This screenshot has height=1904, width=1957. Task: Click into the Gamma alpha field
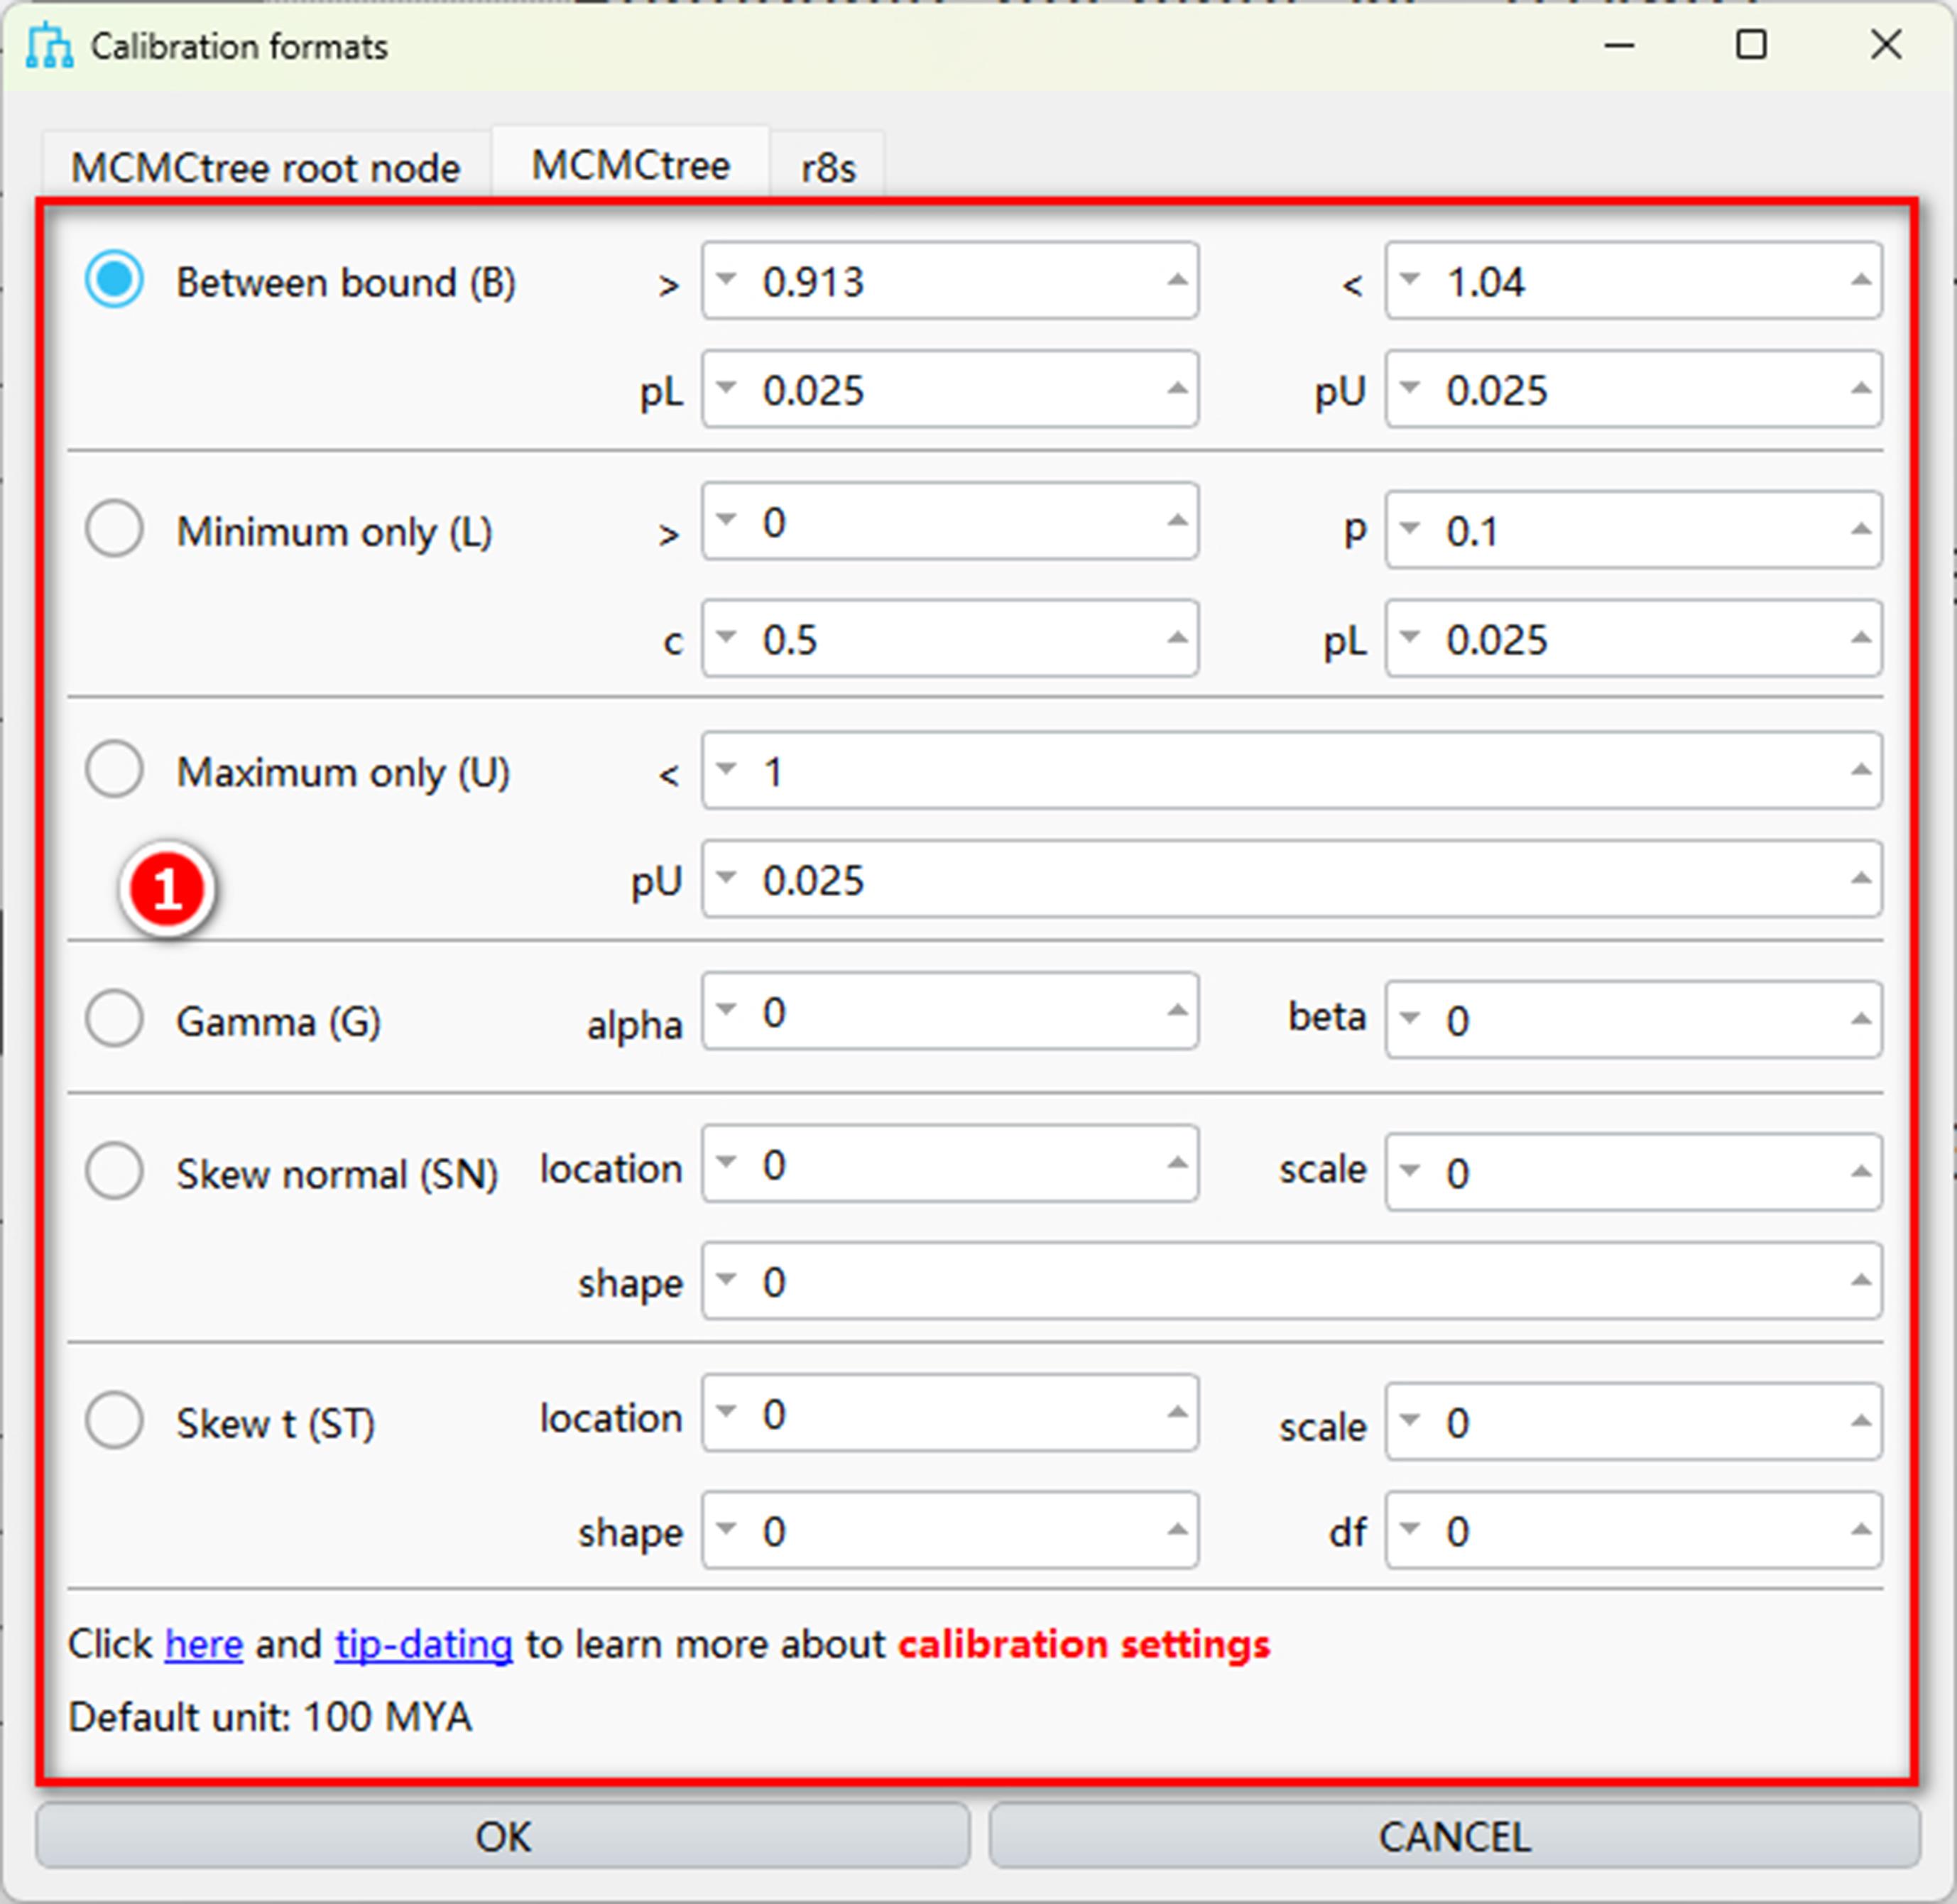[x=950, y=1010]
